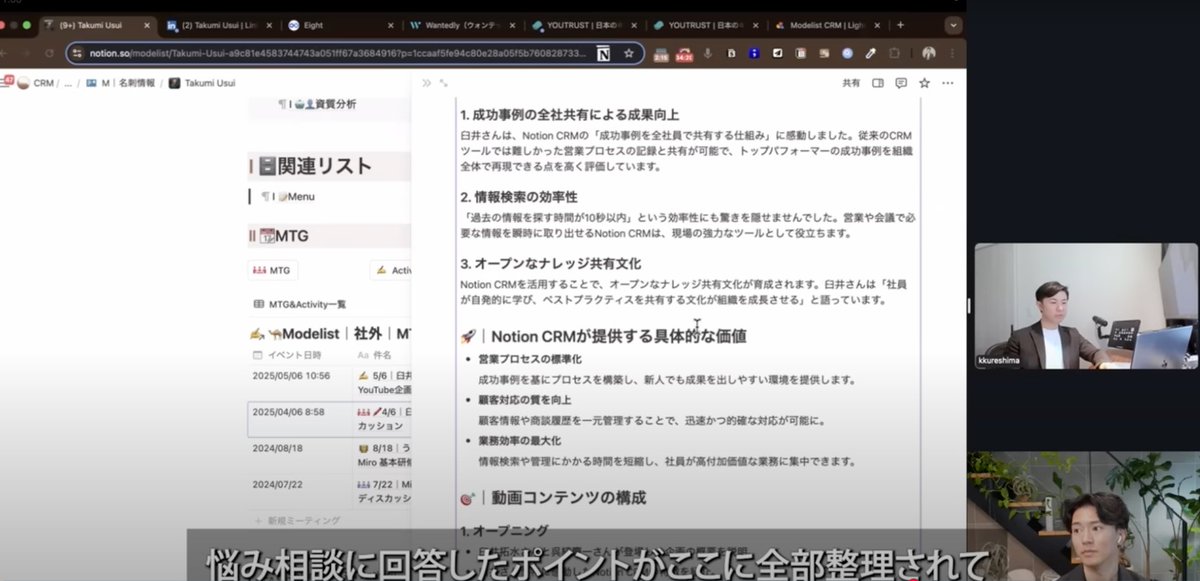Click the browser back arrow
1200x581 pixels.
(4, 53)
